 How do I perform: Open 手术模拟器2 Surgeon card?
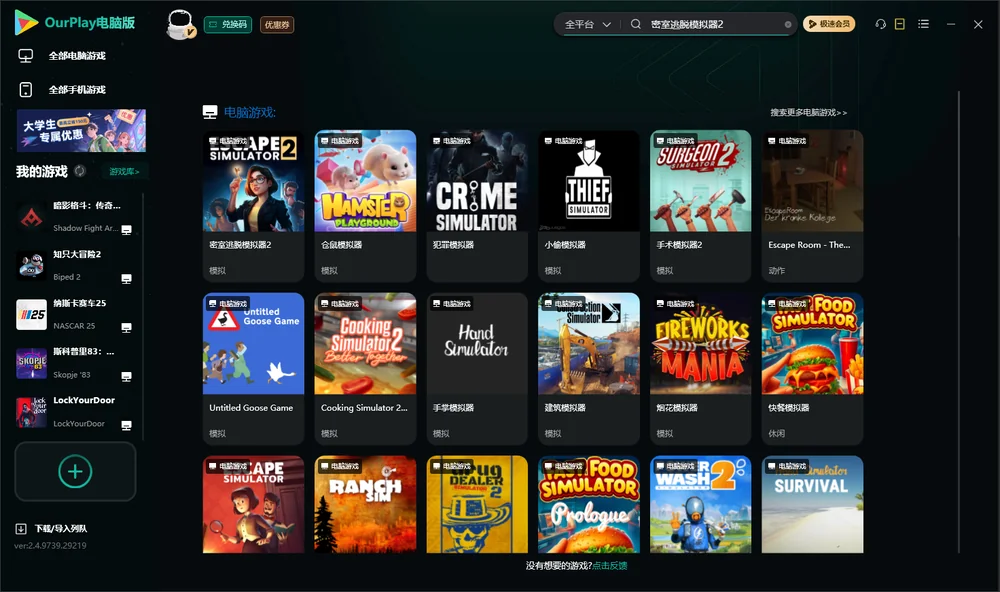click(701, 206)
